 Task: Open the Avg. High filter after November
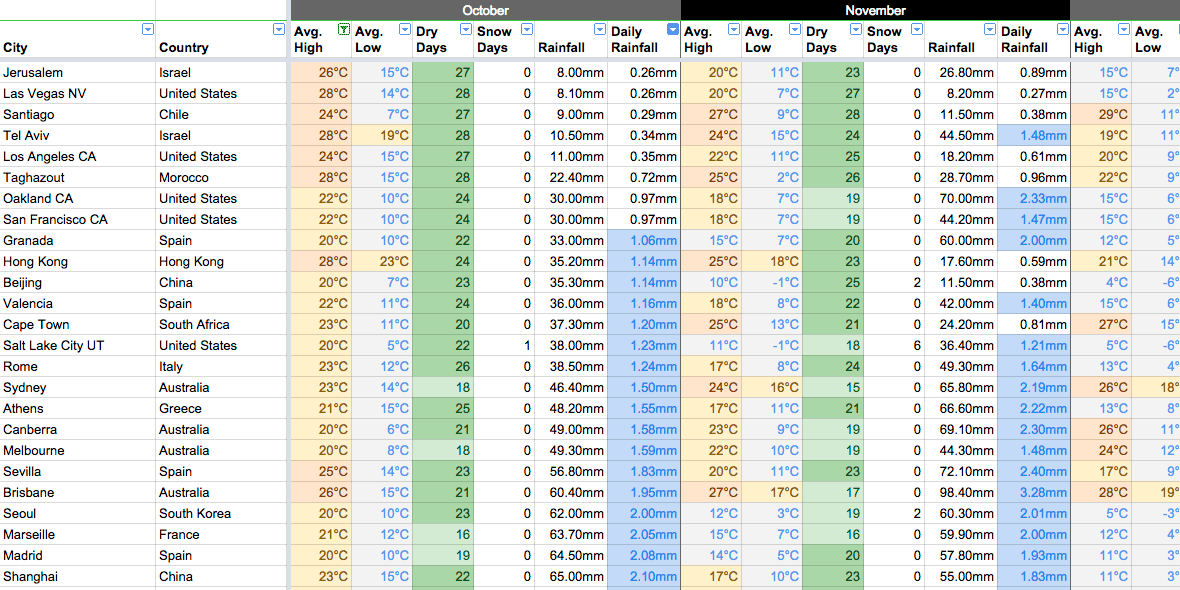(x=1124, y=29)
